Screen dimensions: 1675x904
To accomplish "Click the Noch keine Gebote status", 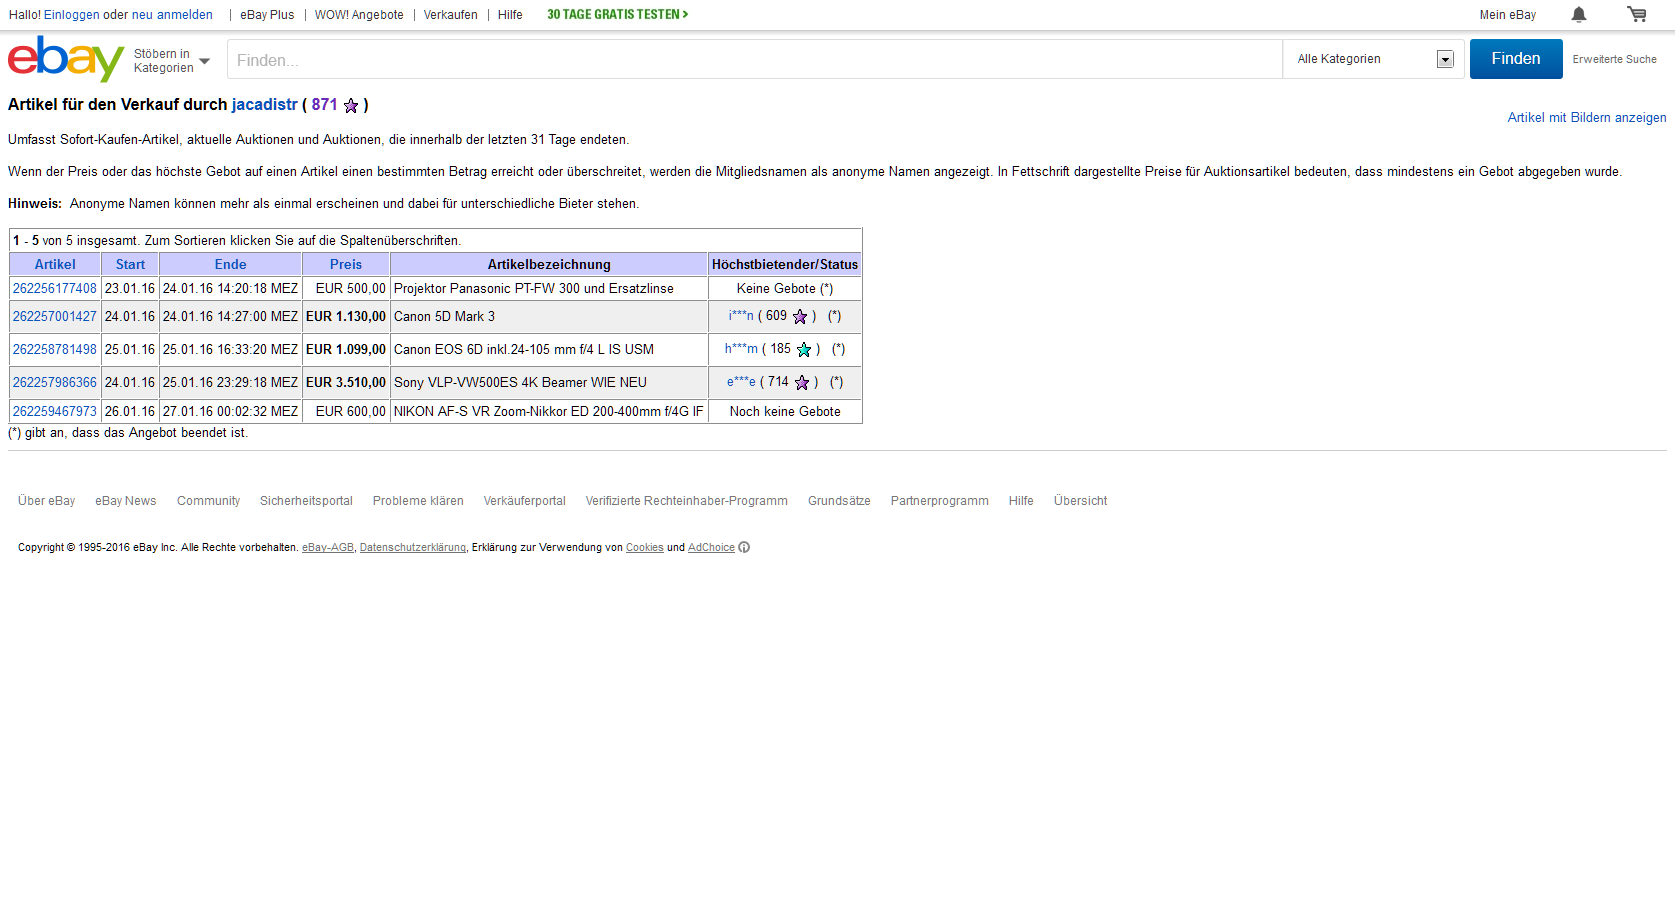I will point(785,412).
